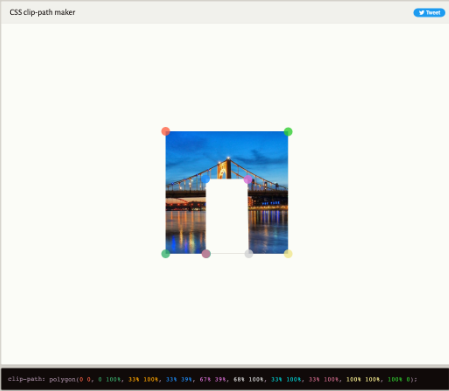This screenshot has height=391, width=449.
Task: Click the blue "33% 39%" coordinate value
Action: (179, 379)
